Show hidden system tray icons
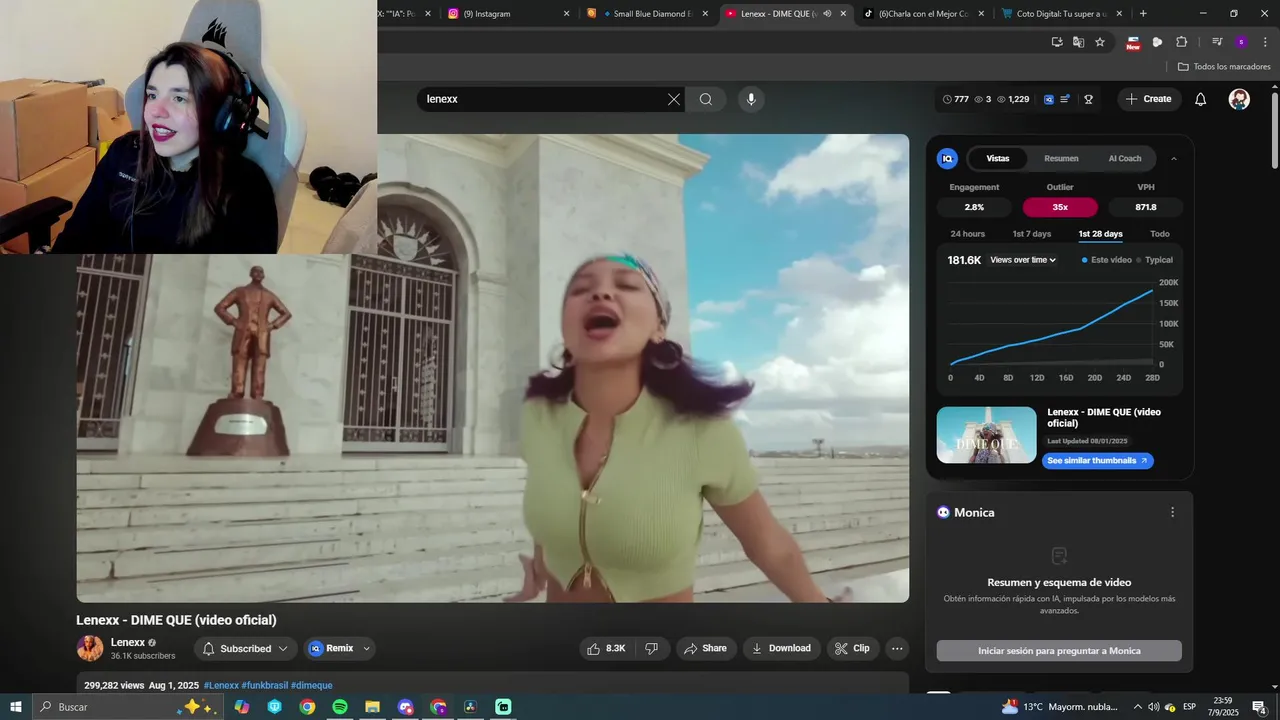The width and height of the screenshot is (1280, 720). tap(1137, 707)
